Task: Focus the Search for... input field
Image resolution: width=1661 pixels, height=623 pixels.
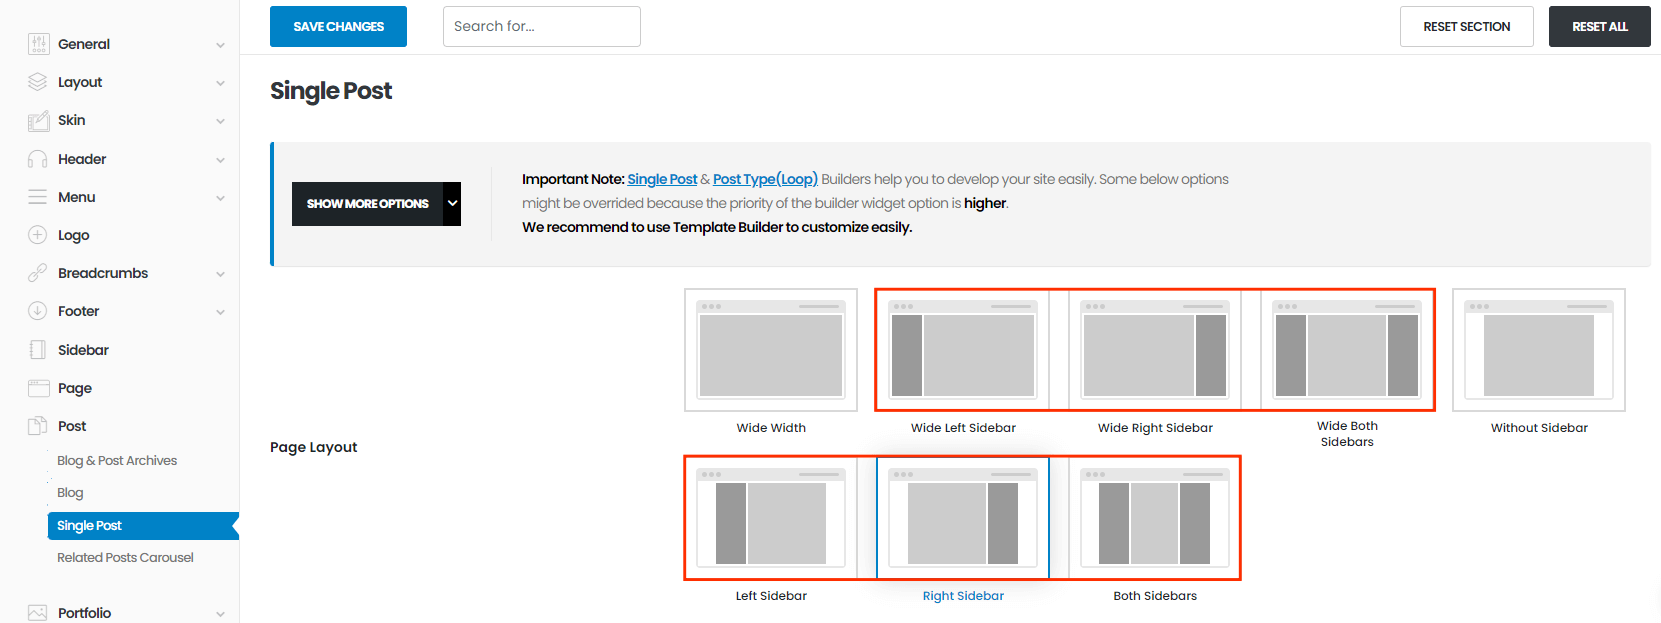Action: pyautogui.click(x=541, y=27)
